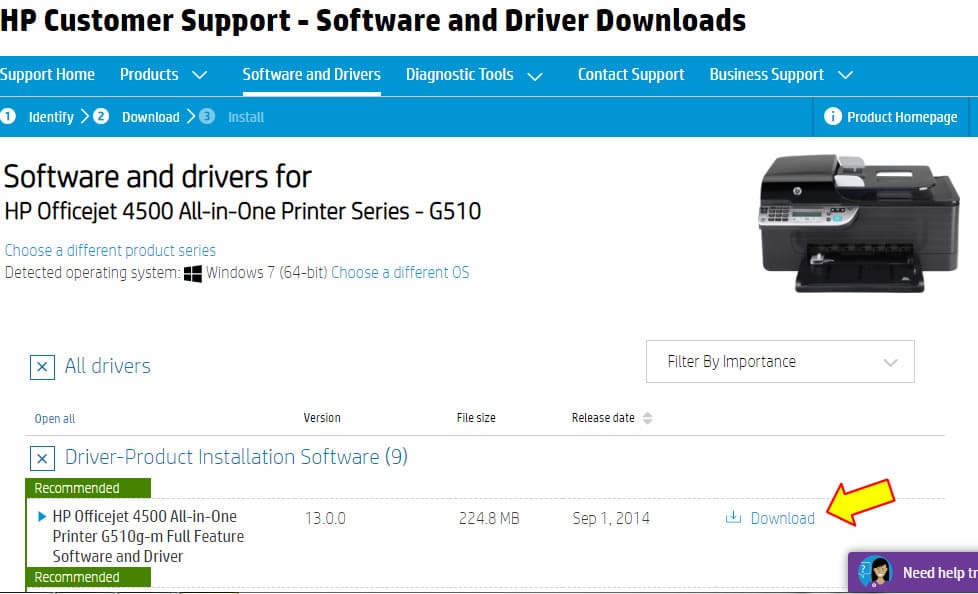Click Choose a different product series link
The image size is (978, 594).
click(110, 250)
